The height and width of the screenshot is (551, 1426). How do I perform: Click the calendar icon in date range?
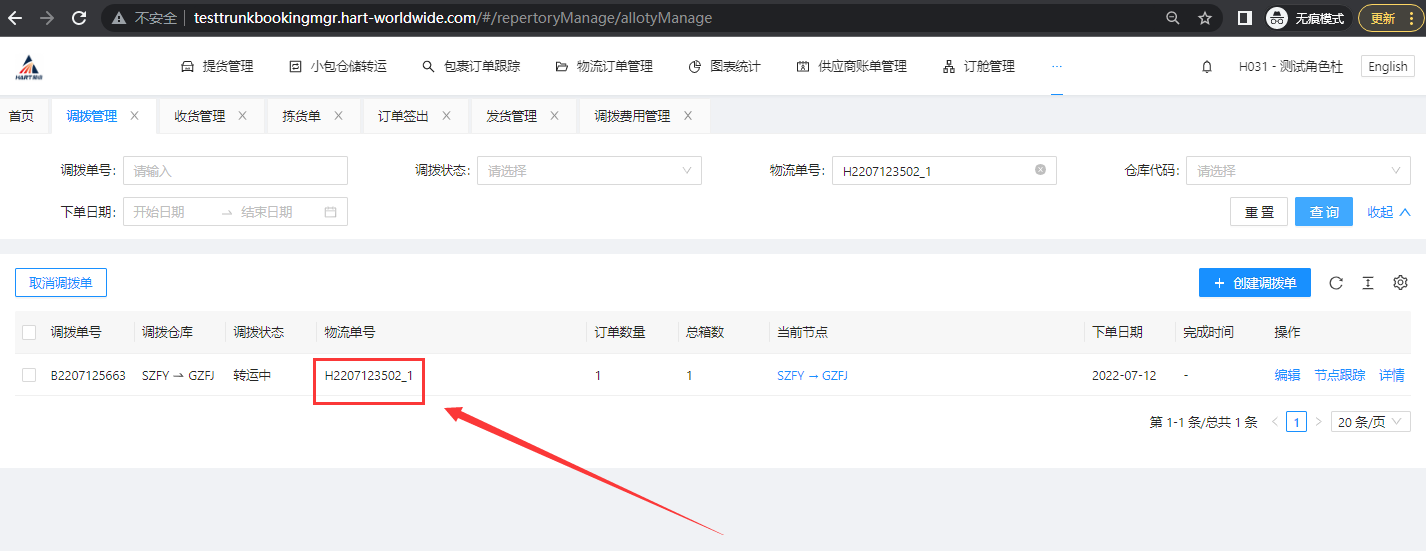330,212
